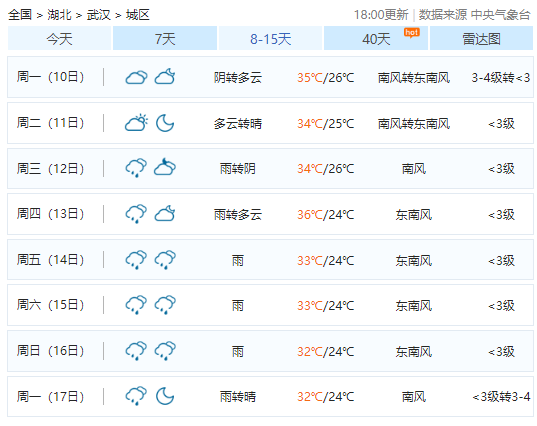Click 雨 description on 周五 (14日)
This screenshot has width=537, height=426.
coord(238,261)
